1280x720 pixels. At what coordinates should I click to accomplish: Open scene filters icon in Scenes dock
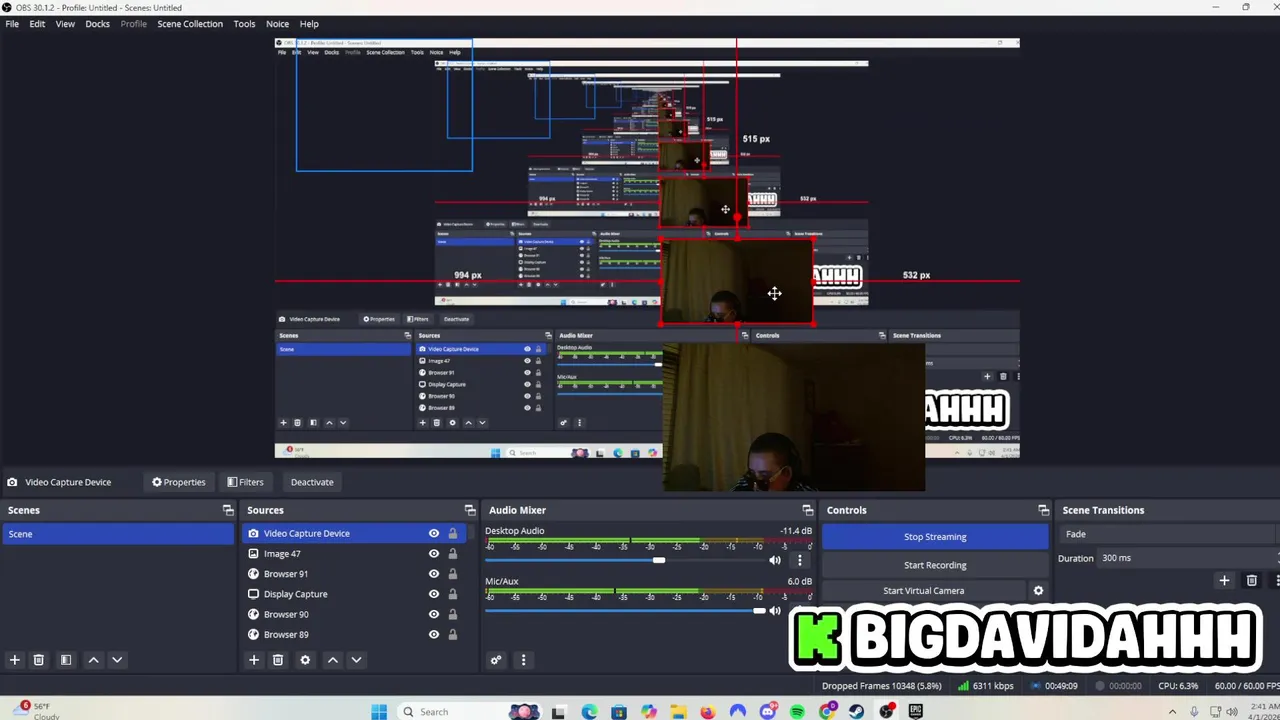66,660
